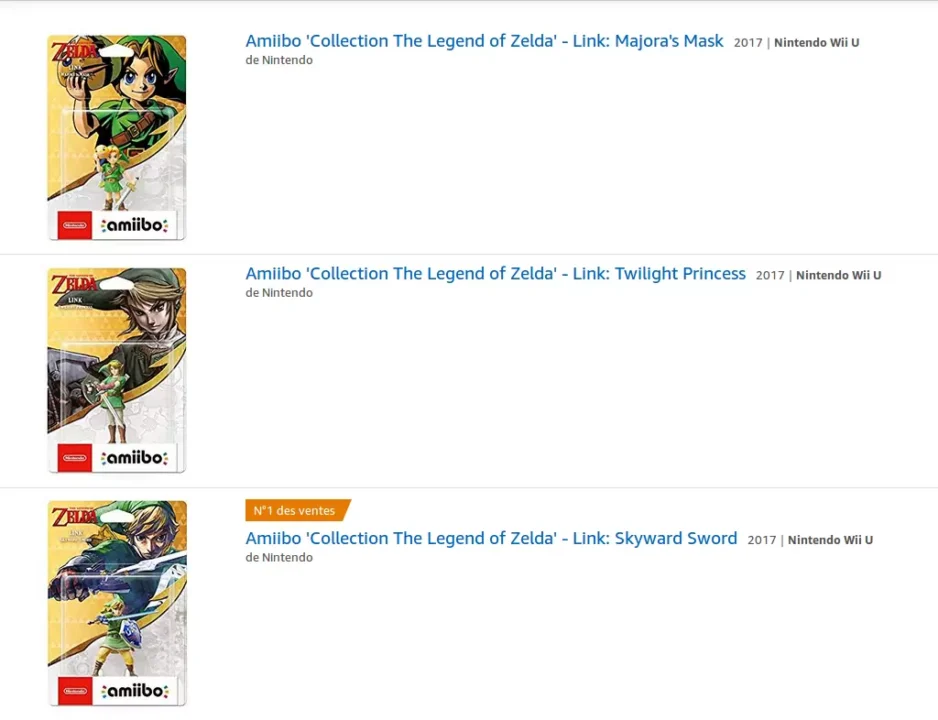
Task: Click the red Nintendo logo on the Majora's Mask box
Action: tap(74, 225)
